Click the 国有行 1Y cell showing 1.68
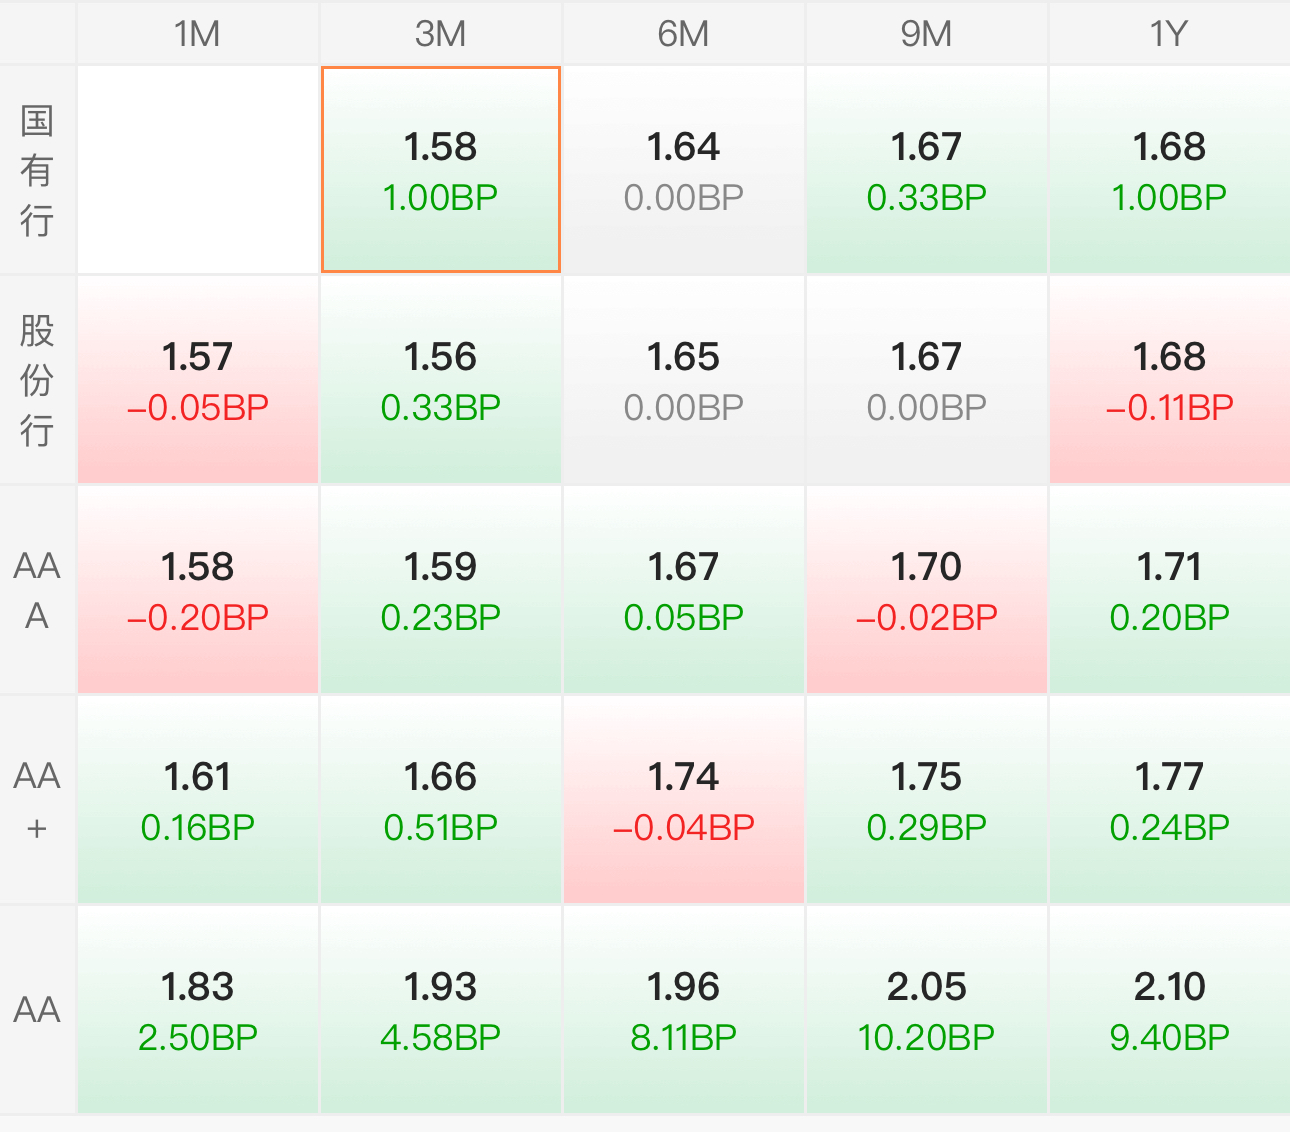Viewport: 1290px width, 1132px height. [x=1169, y=170]
